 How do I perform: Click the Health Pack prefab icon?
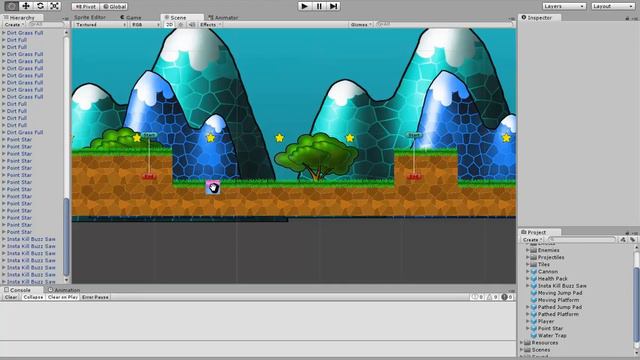(x=533, y=278)
